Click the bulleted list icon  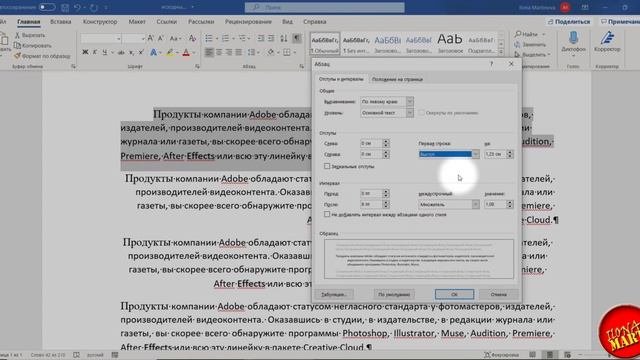(209, 38)
